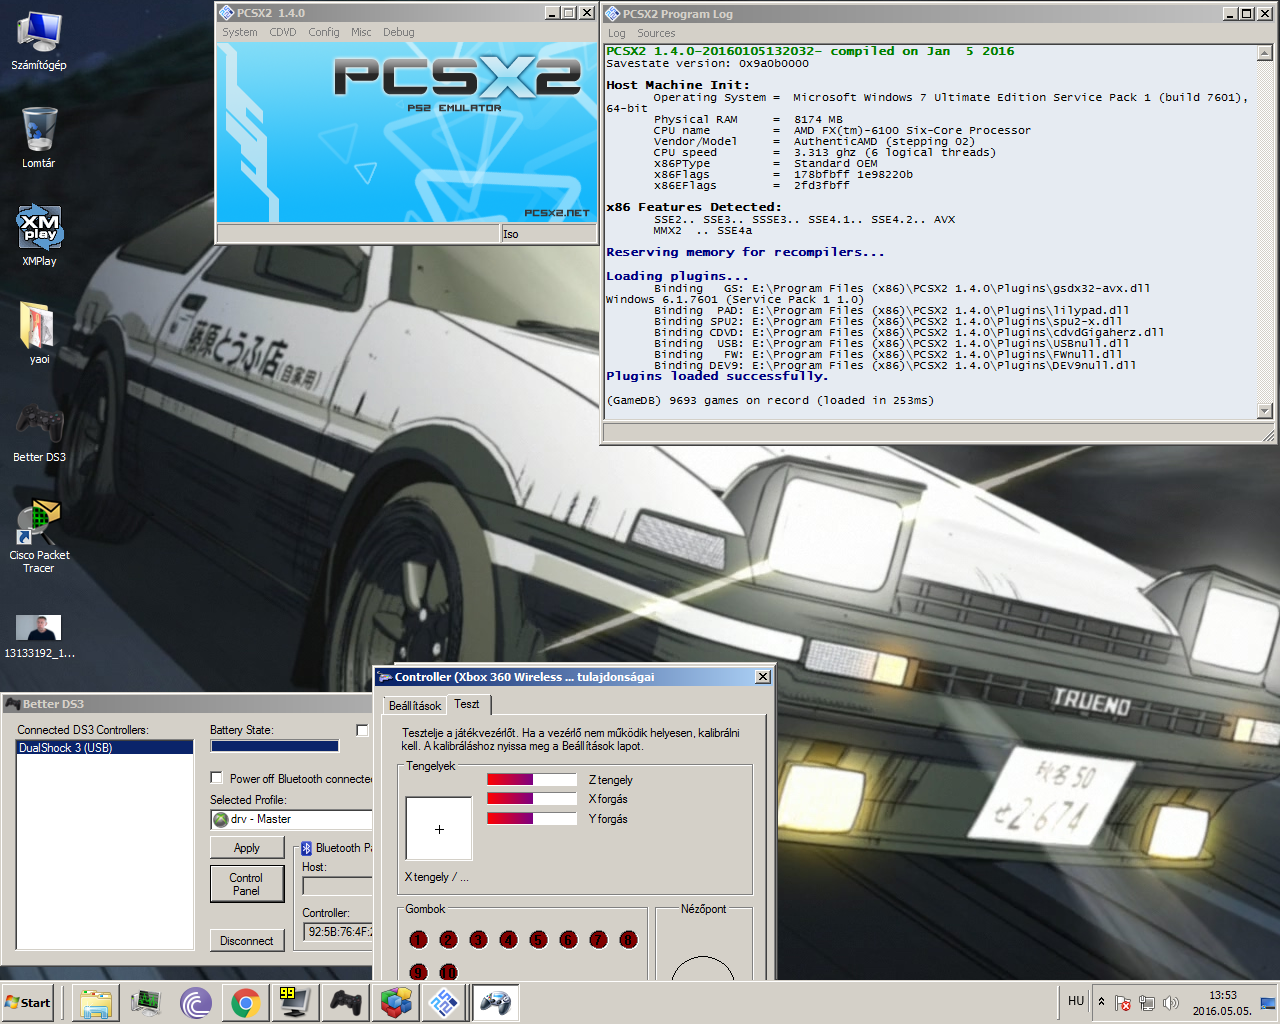
Task: Open the Számítógép desktop icon
Action: pos(39,40)
